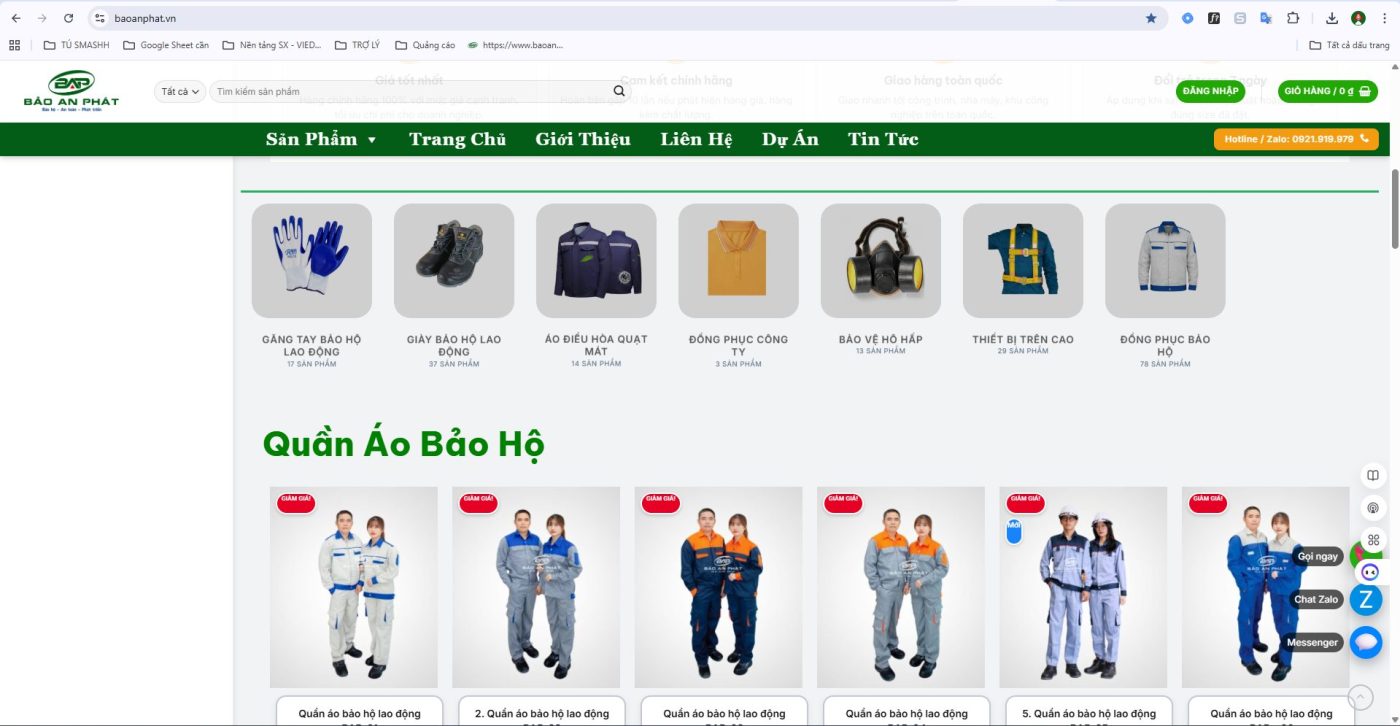1400x726 pixels.
Task: Click the ĐĂNG NHẬP button
Action: (1210, 90)
